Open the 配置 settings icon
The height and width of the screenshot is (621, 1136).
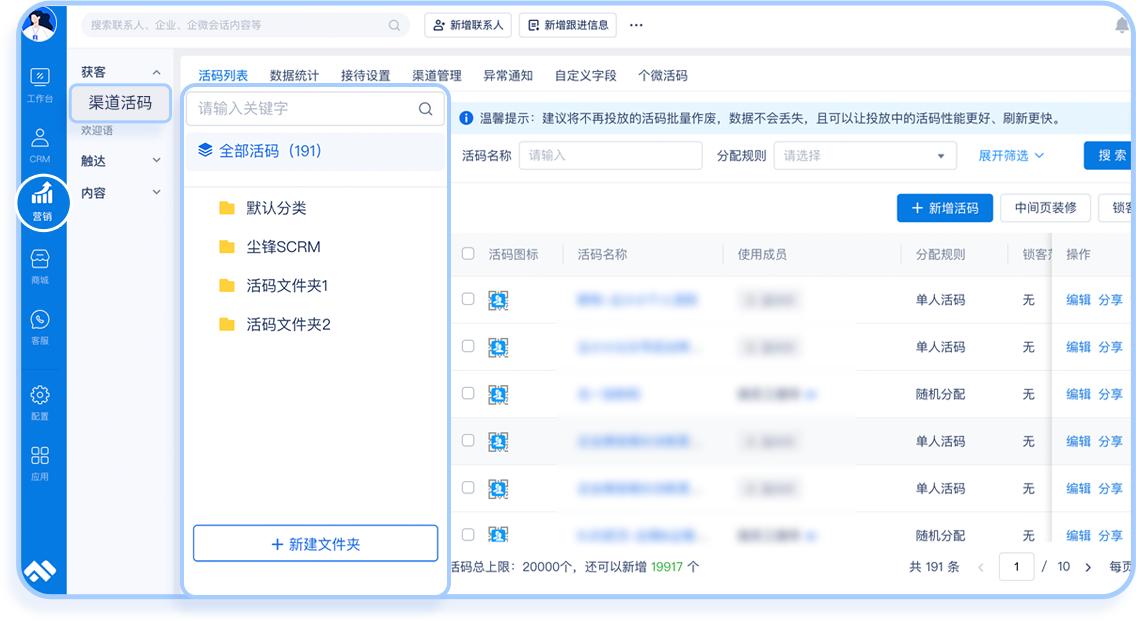40,400
